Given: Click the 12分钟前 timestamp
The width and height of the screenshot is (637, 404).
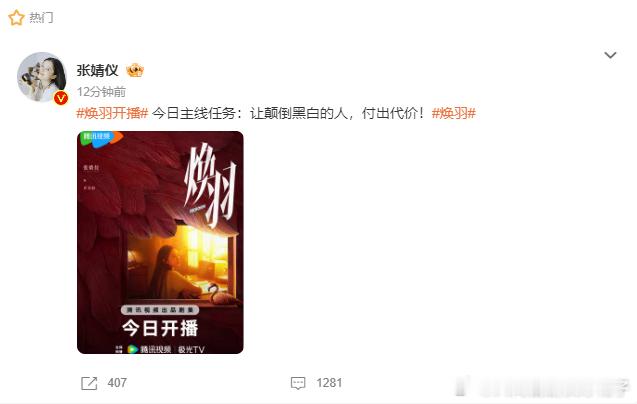Looking at the screenshot, I should (102, 92).
